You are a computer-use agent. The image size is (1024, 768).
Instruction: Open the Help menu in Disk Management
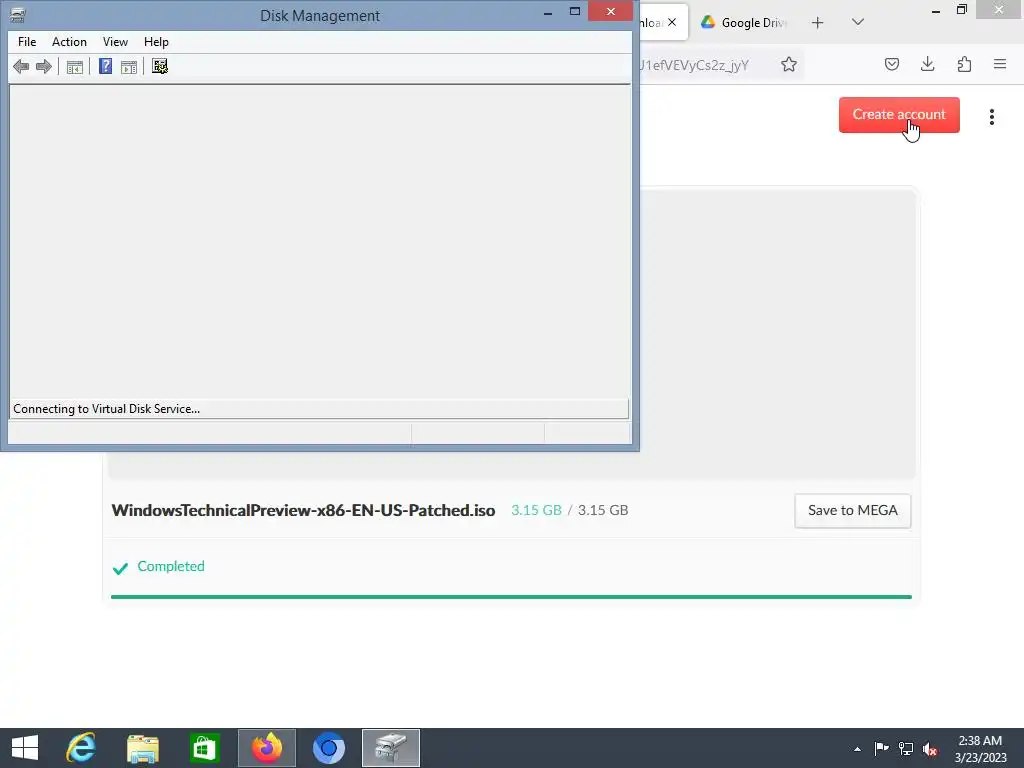[x=156, y=42]
